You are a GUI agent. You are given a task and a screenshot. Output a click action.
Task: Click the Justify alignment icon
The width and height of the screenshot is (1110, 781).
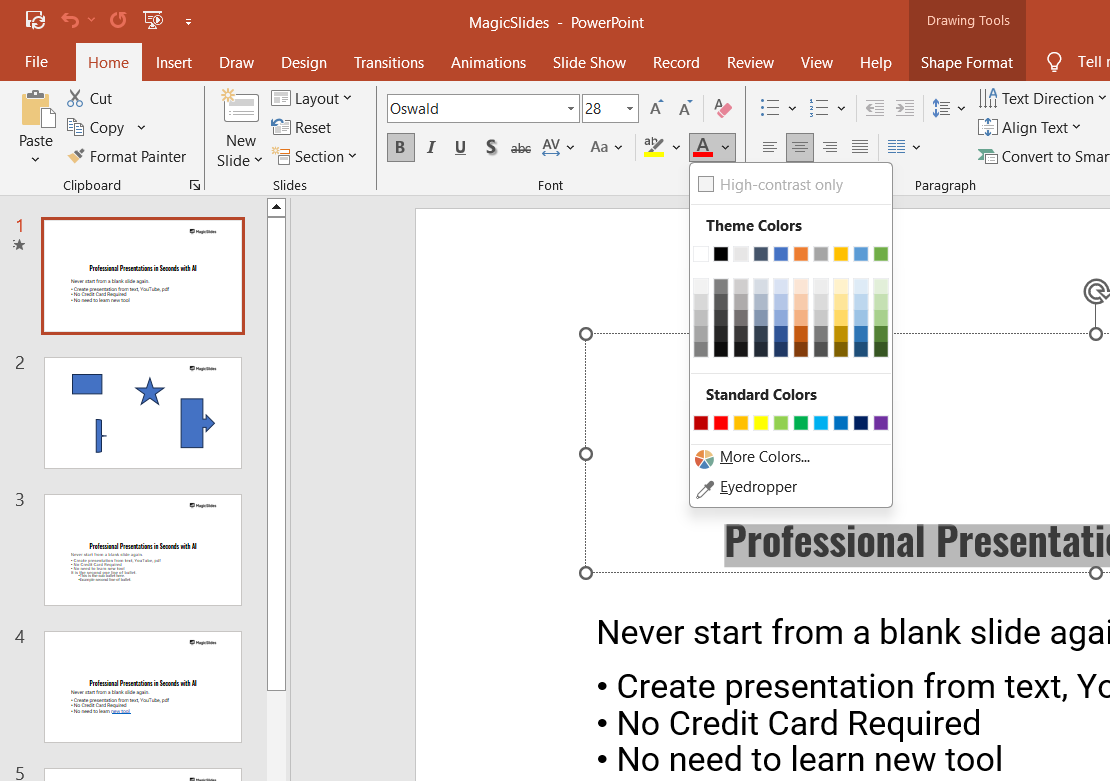click(860, 148)
